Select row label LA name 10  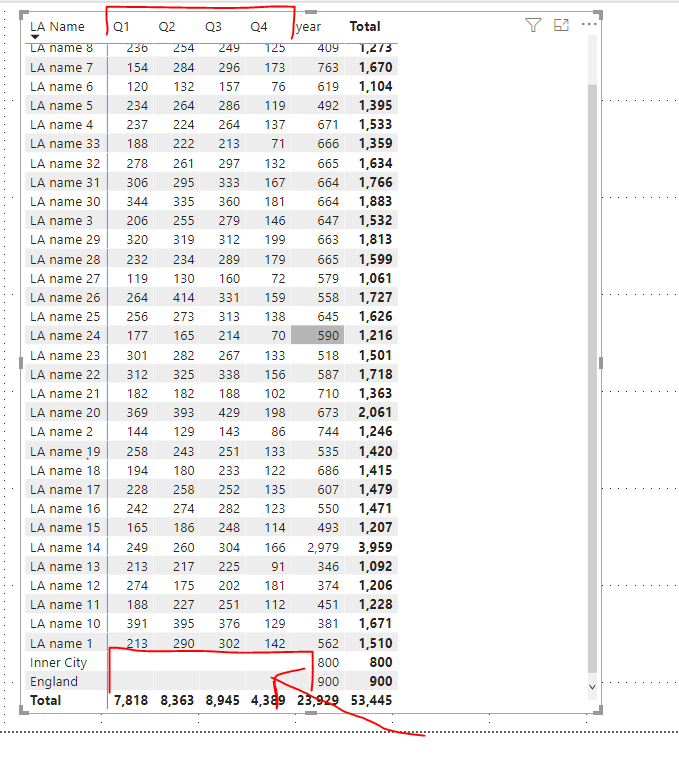click(65, 623)
